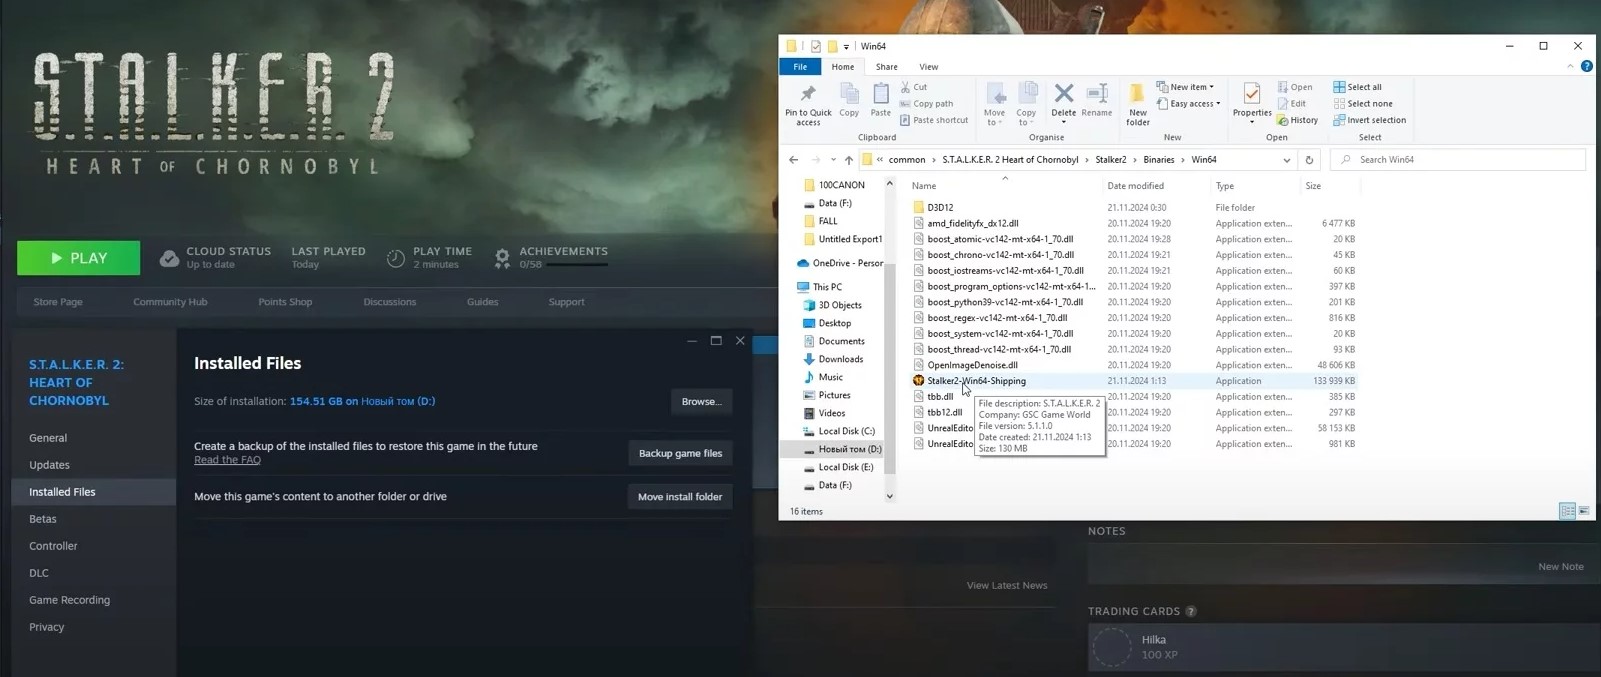Open the View ribbon tab
Screen dimensions: 1601x677
[928, 67]
